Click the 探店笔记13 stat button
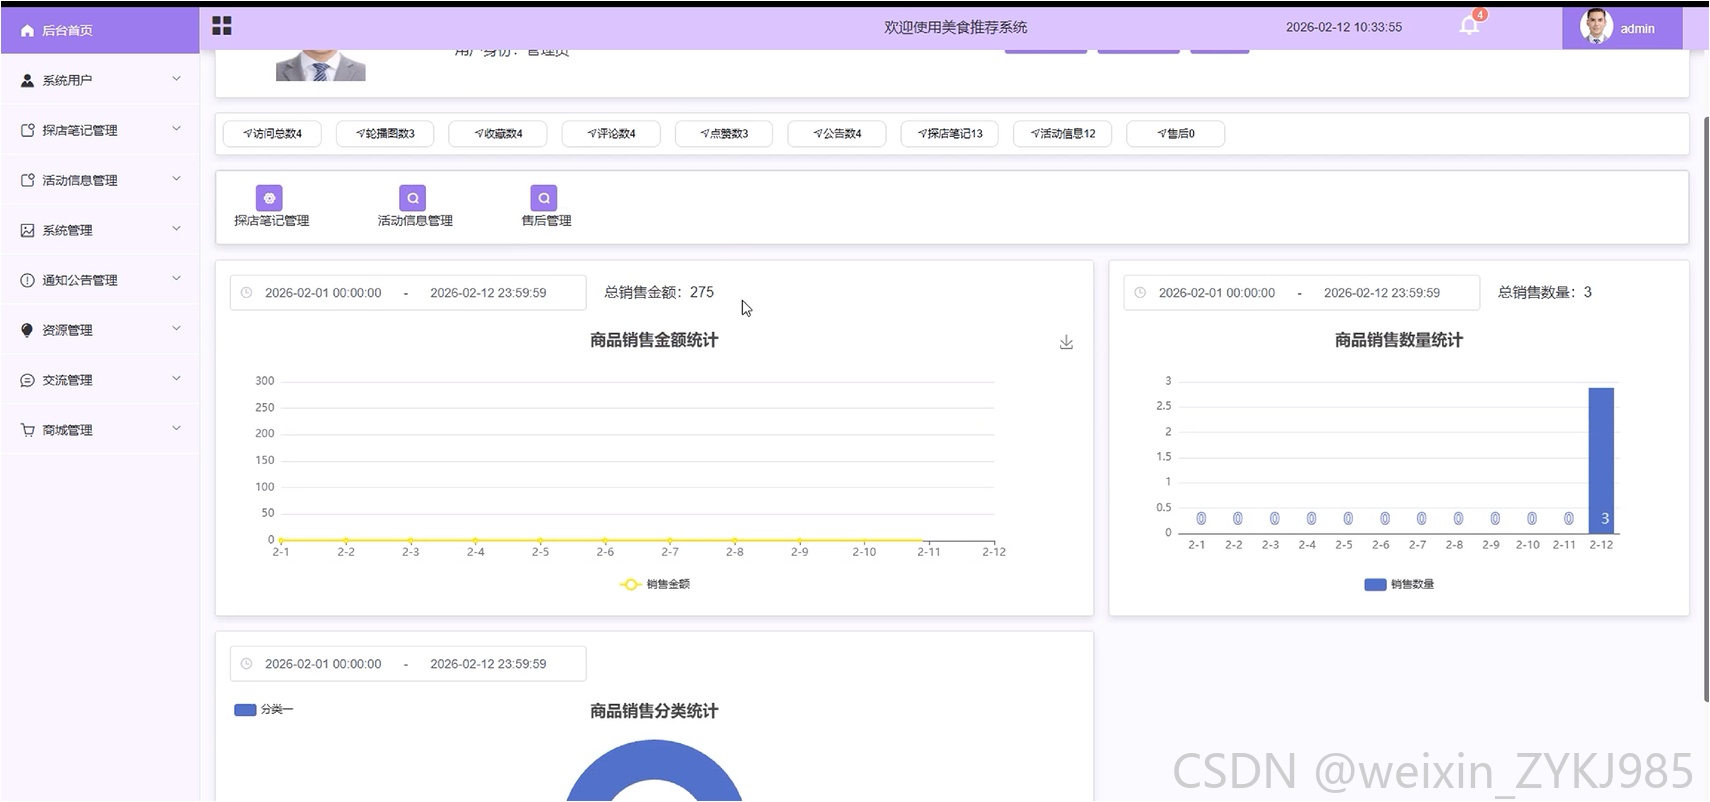This screenshot has width=1710, height=802. pyautogui.click(x=950, y=134)
